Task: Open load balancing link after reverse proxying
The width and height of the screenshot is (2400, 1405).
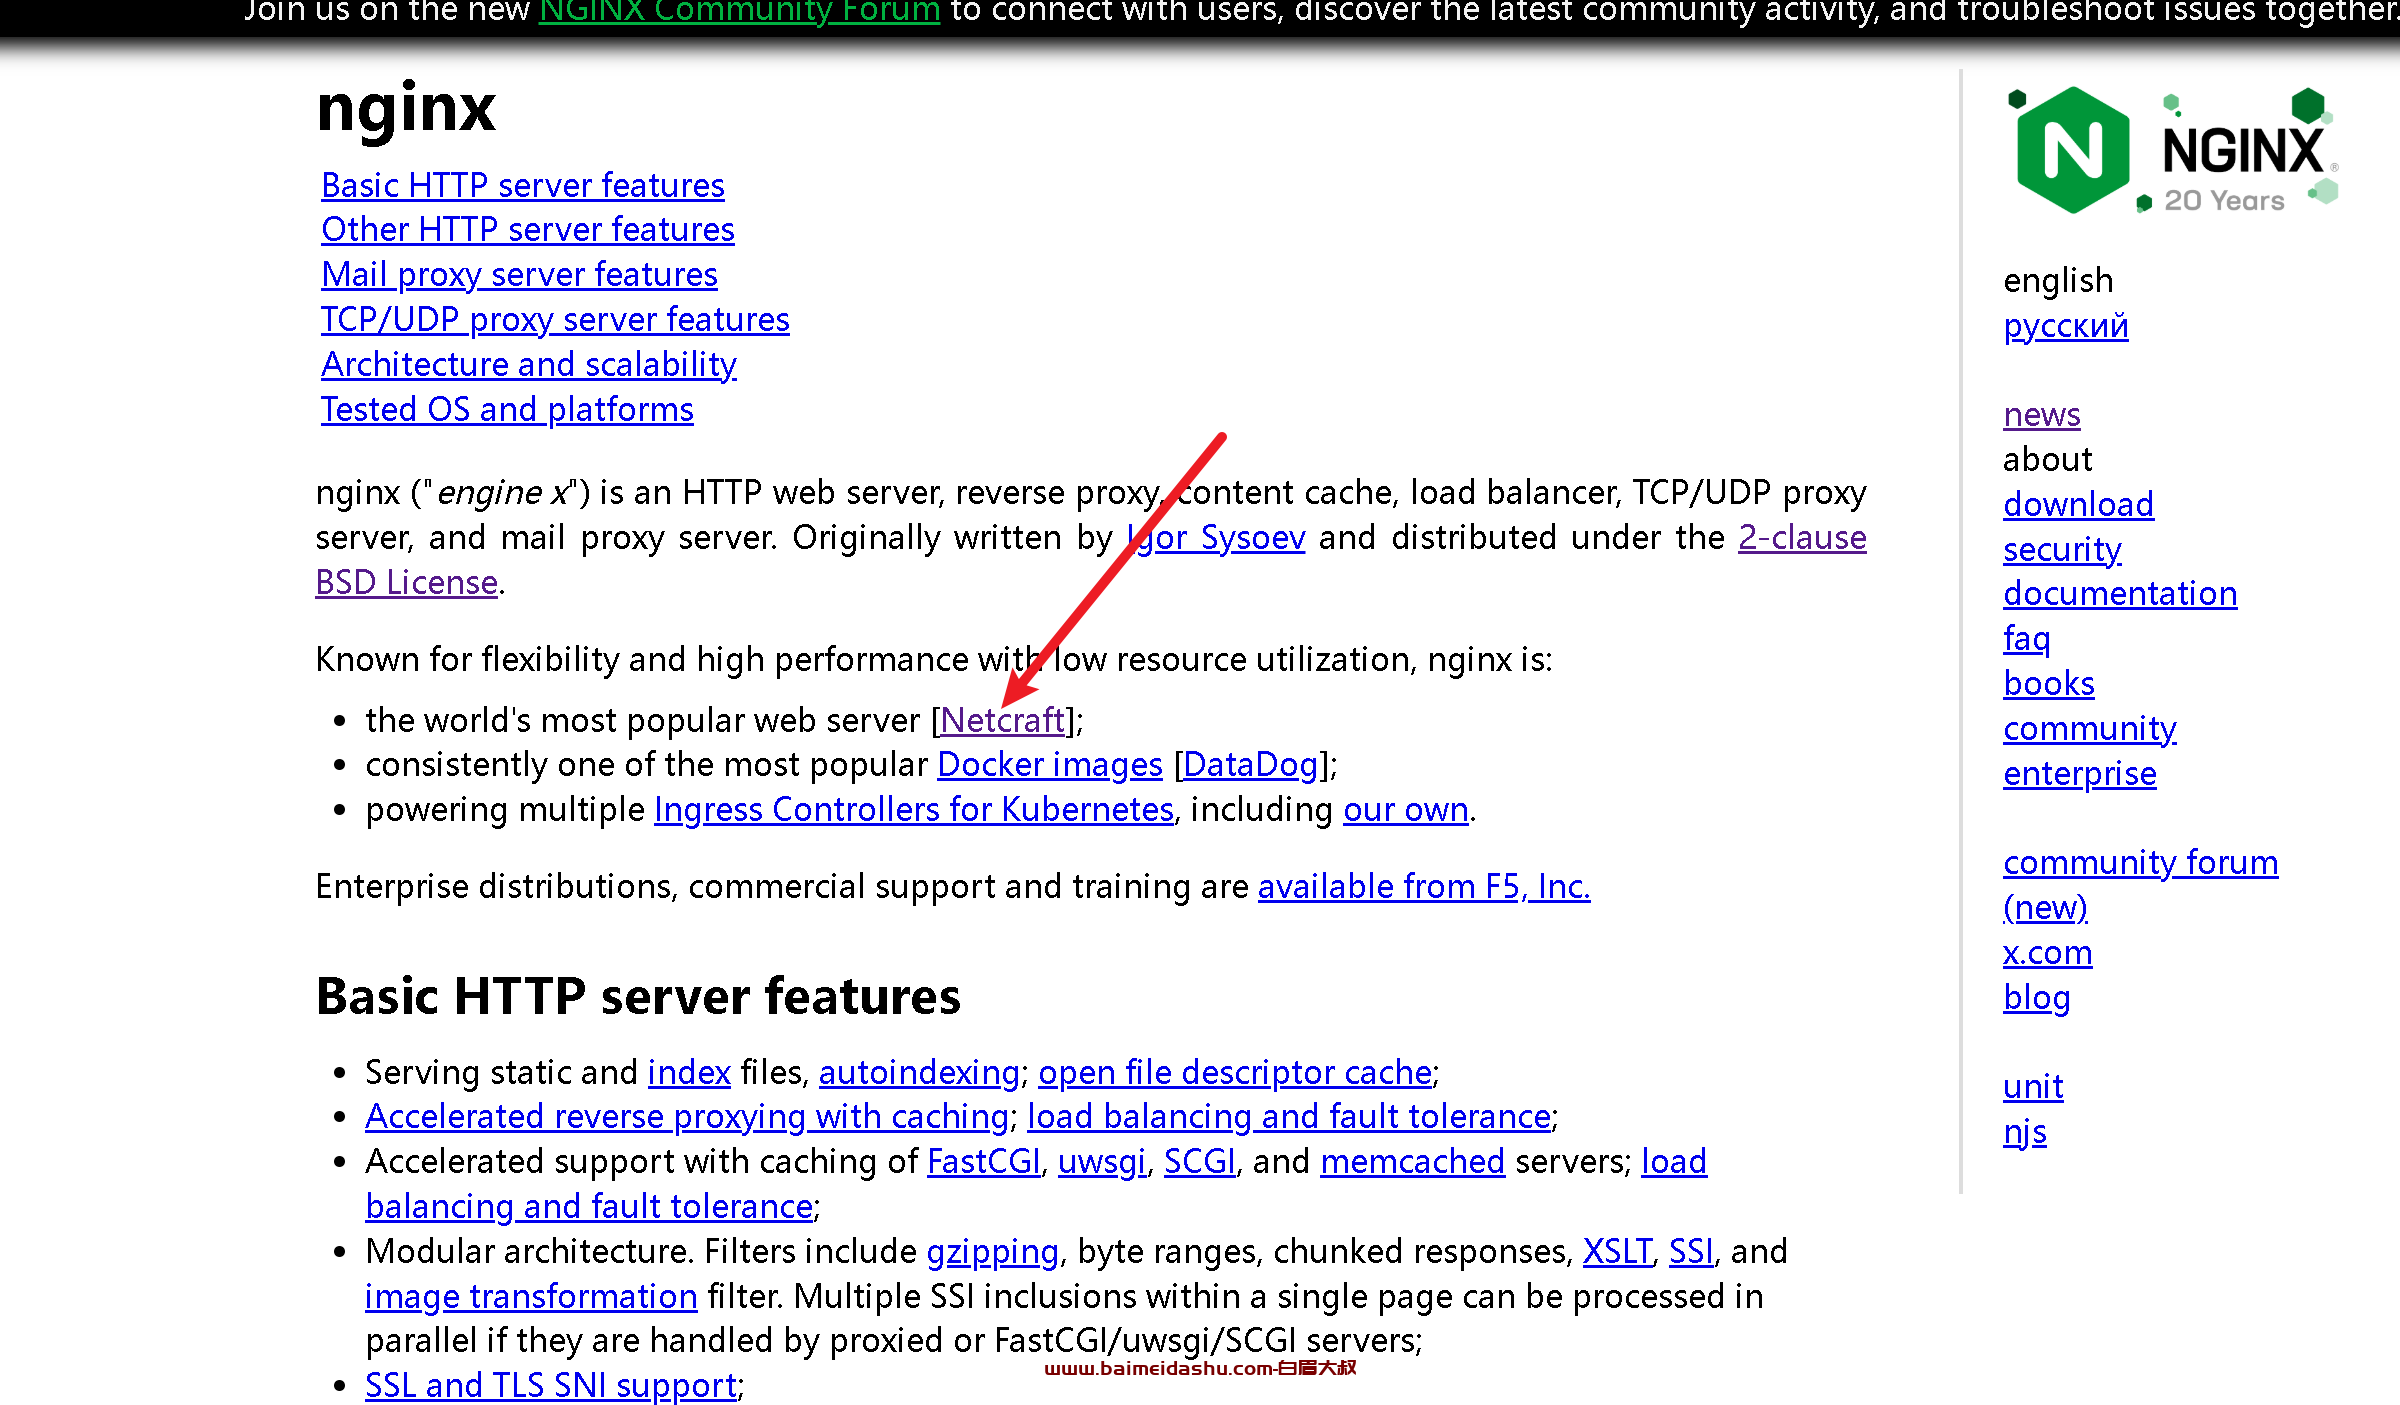Action: pyautogui.click(x=1289, y=1117)
